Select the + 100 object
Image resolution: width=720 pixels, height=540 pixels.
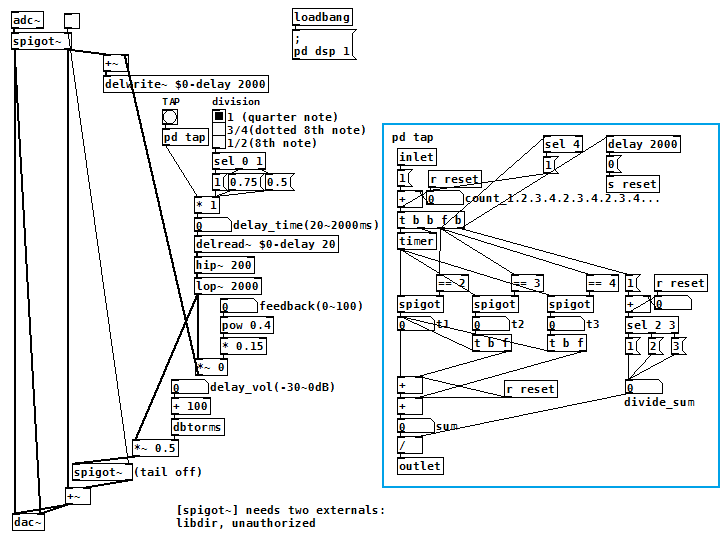(x=191, y=406)
